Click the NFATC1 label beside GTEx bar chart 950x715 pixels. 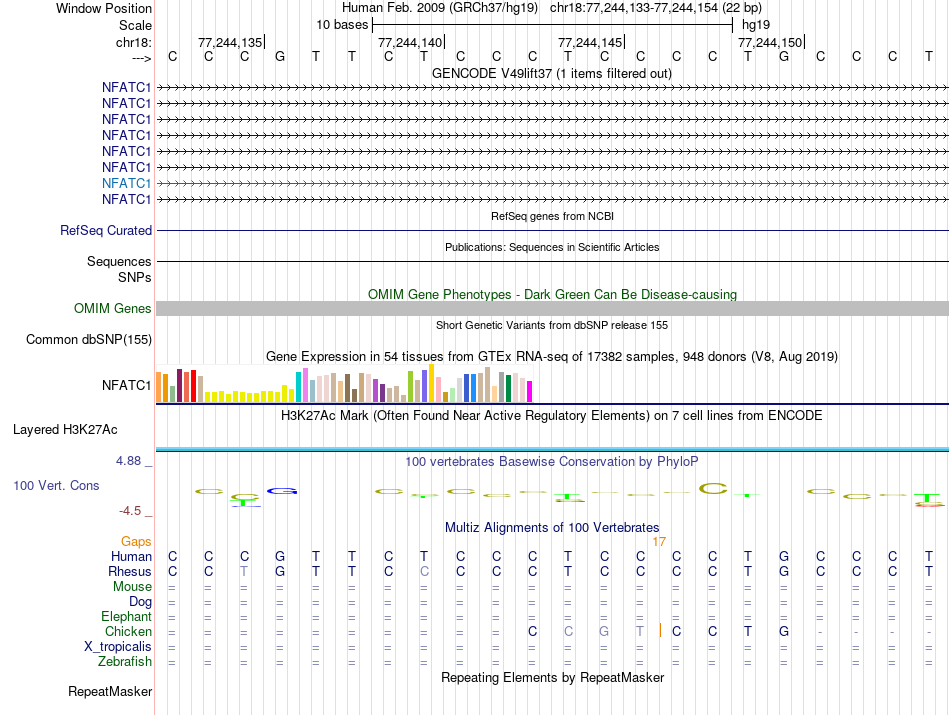pyautogui.click(x=126, y=385)
